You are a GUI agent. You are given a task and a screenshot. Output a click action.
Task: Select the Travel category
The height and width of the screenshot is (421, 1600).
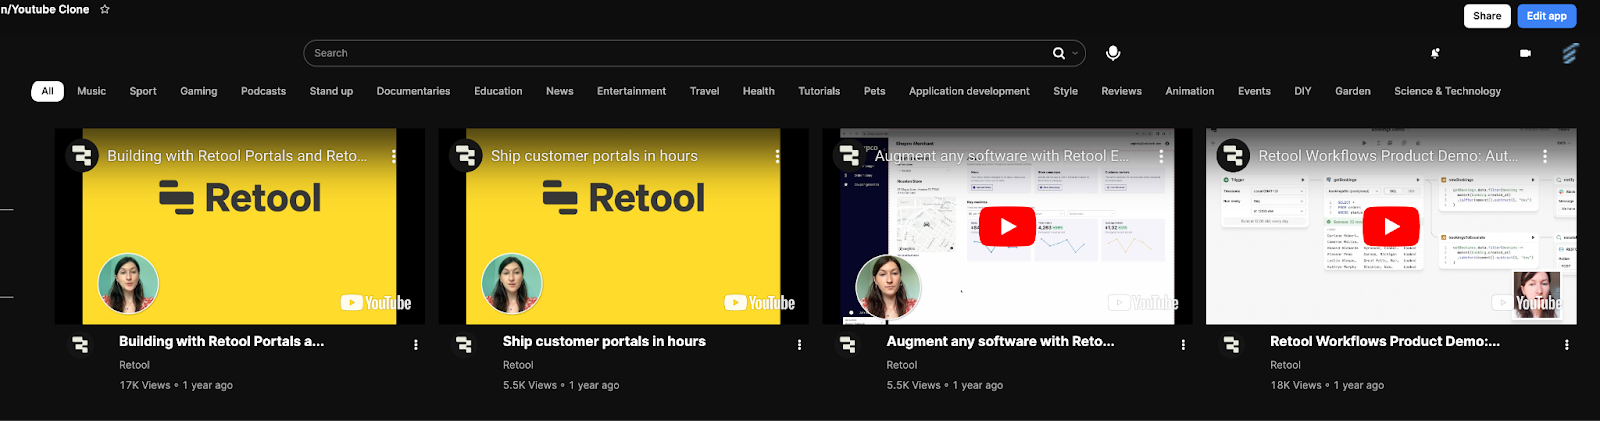pos(704,91)
